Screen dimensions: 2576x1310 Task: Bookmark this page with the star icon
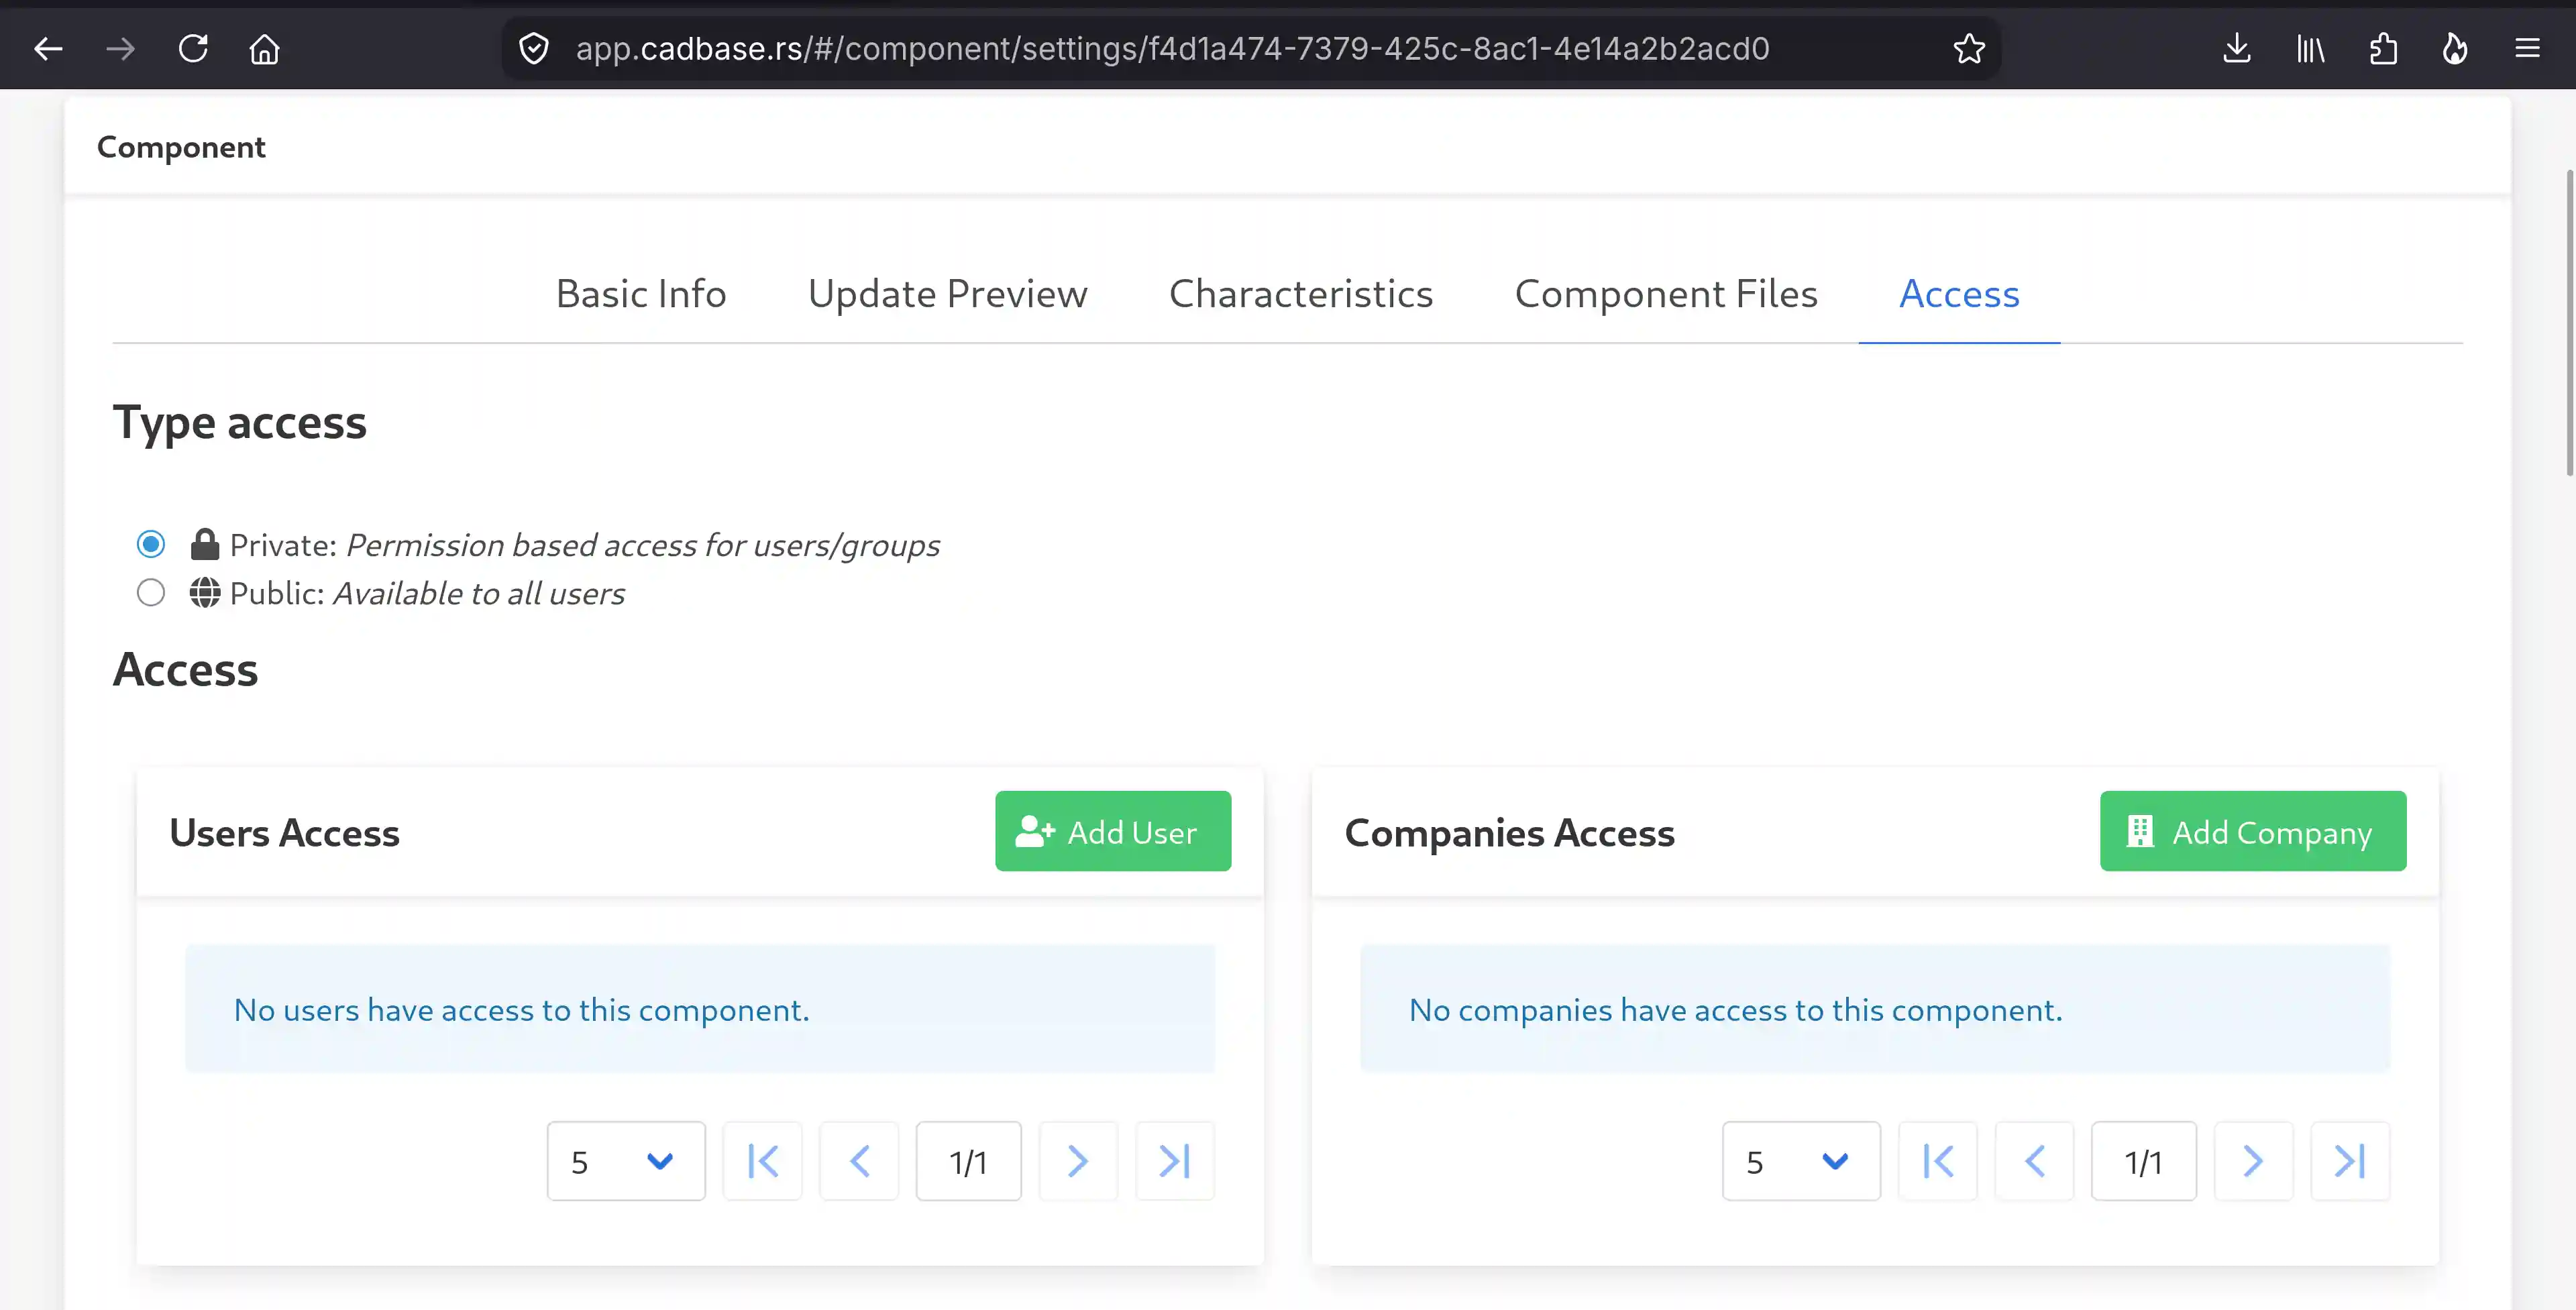[x=1969, y=48]
